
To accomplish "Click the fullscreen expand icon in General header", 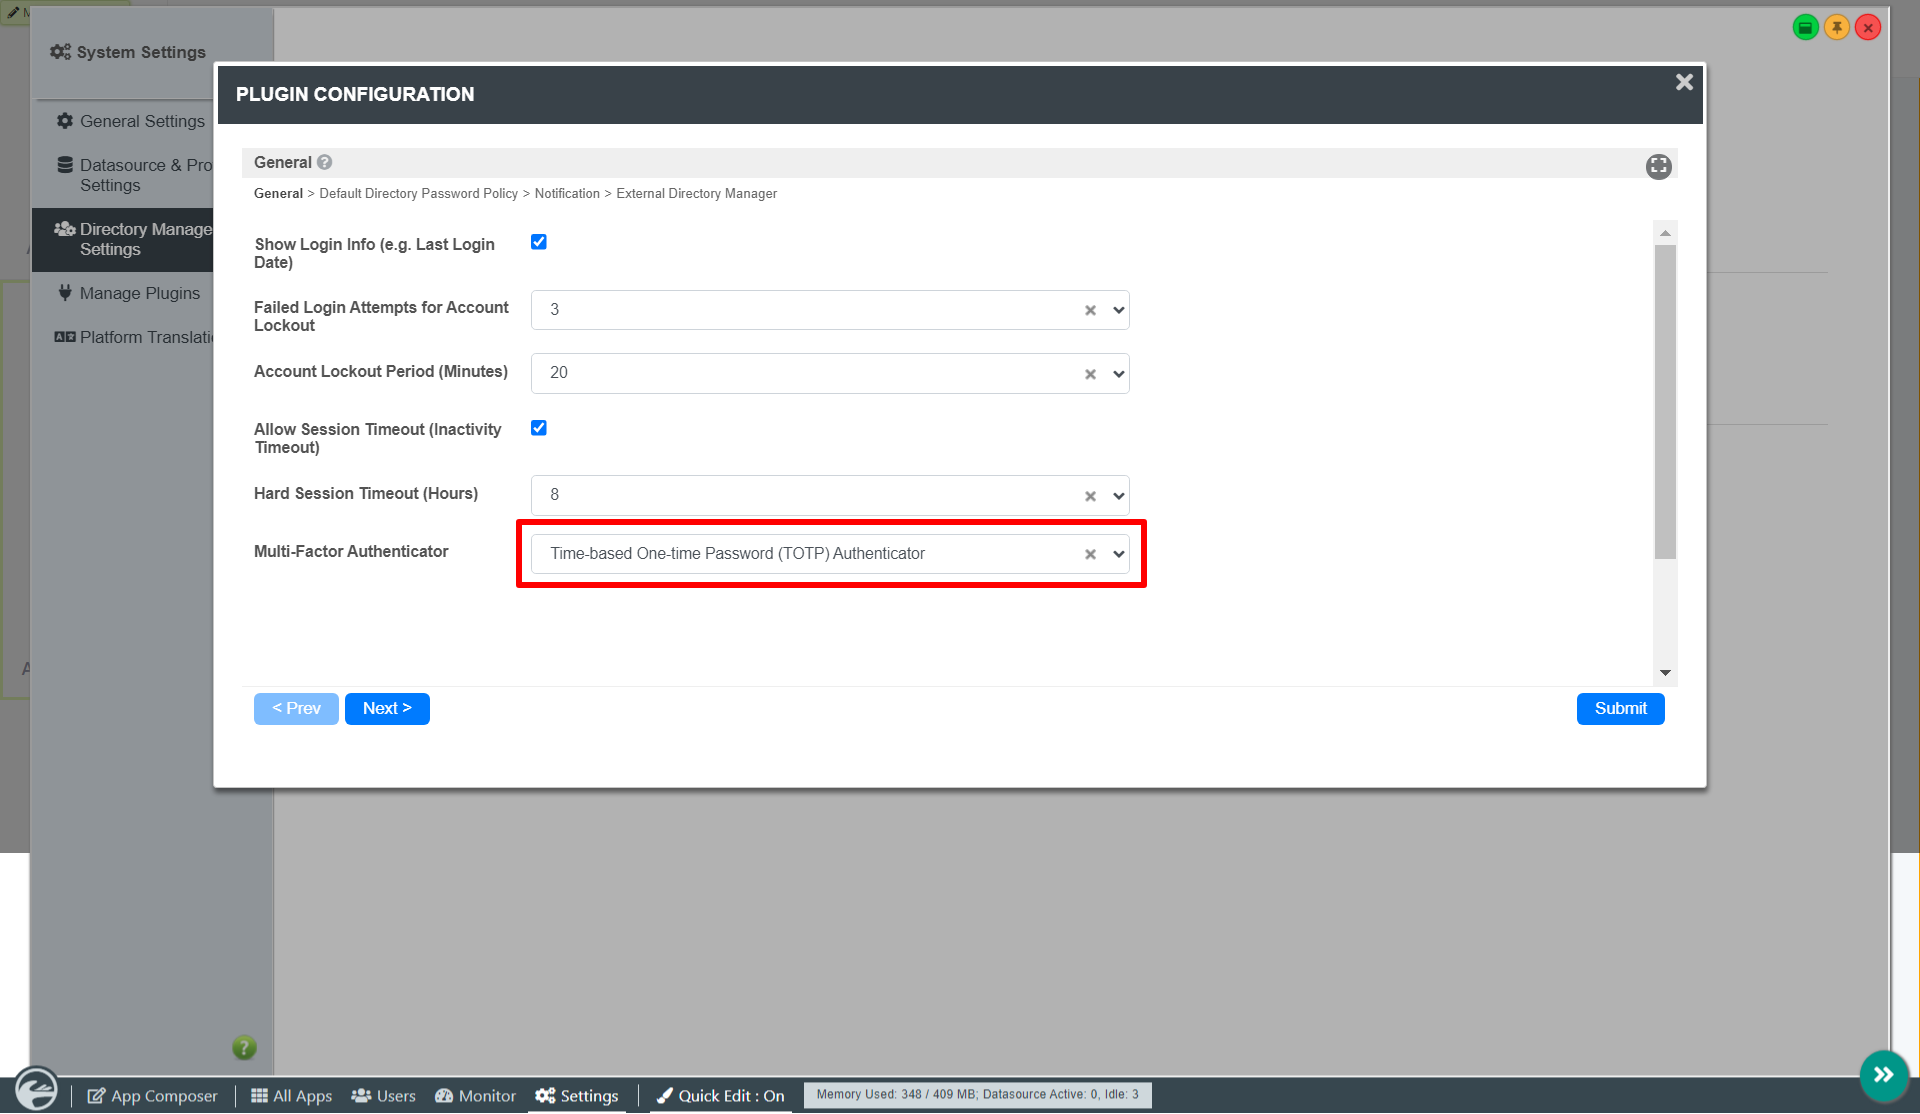I will tap(1658, 166).
